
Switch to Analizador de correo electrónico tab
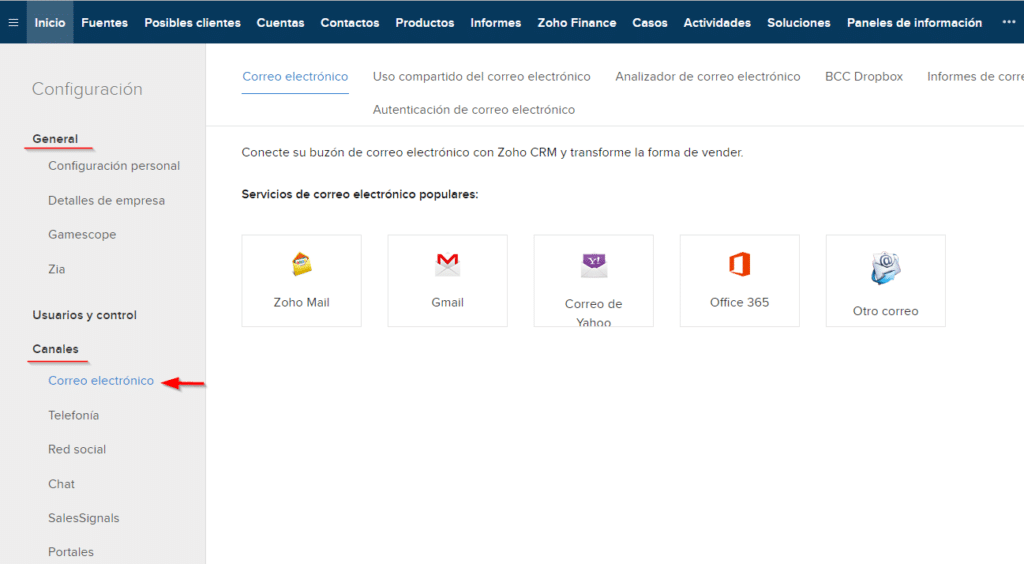707,76
